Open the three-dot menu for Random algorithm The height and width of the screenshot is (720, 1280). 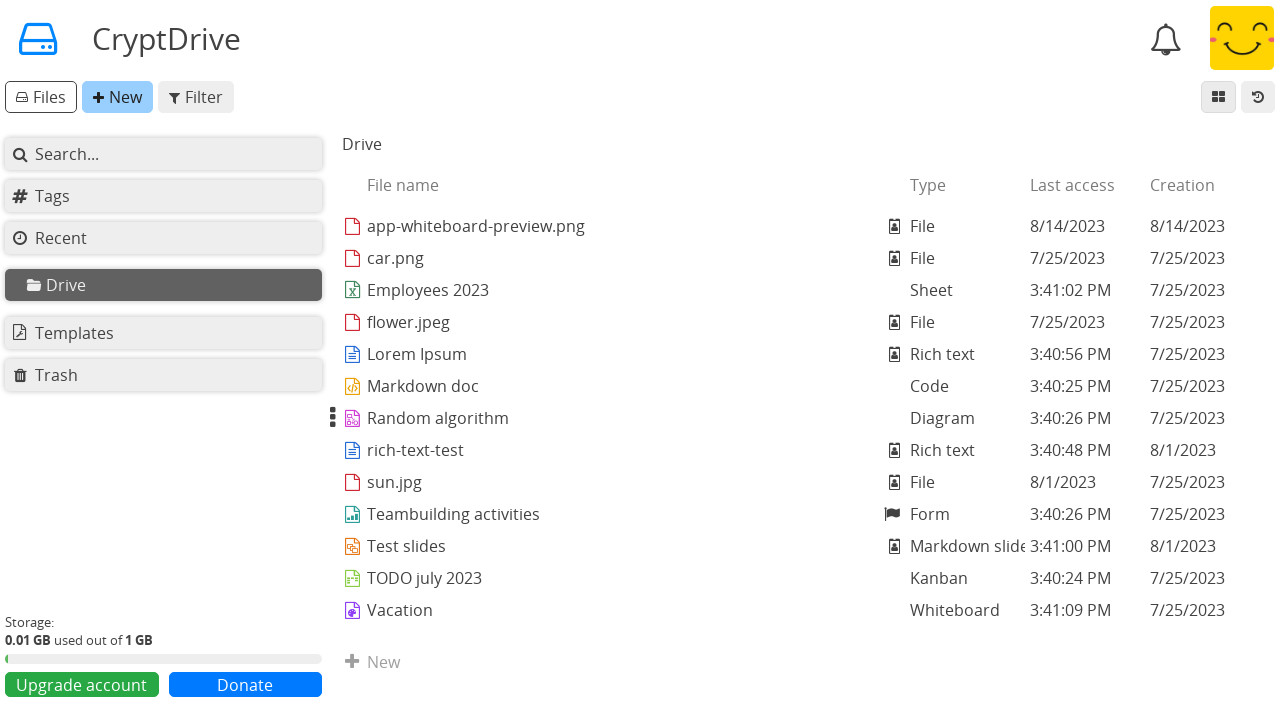(333, 417)
